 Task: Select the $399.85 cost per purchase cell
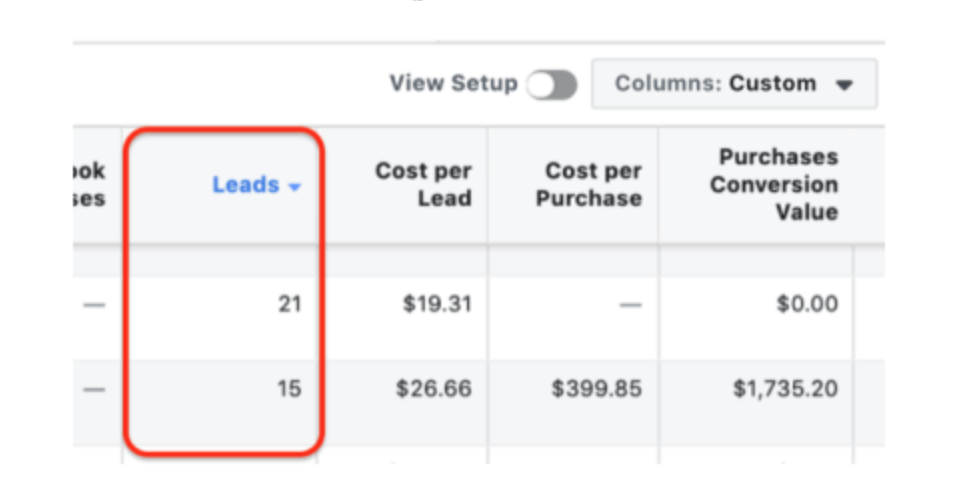[597, 388]
